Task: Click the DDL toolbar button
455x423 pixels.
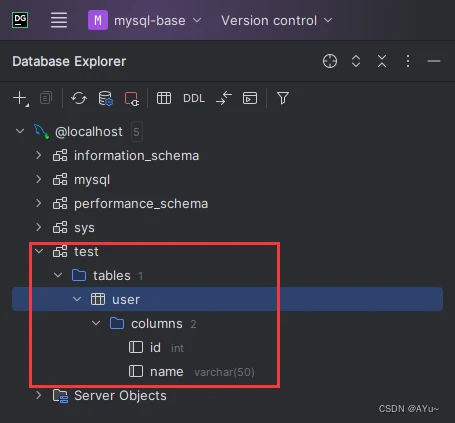Action: [x=194, y=98]
